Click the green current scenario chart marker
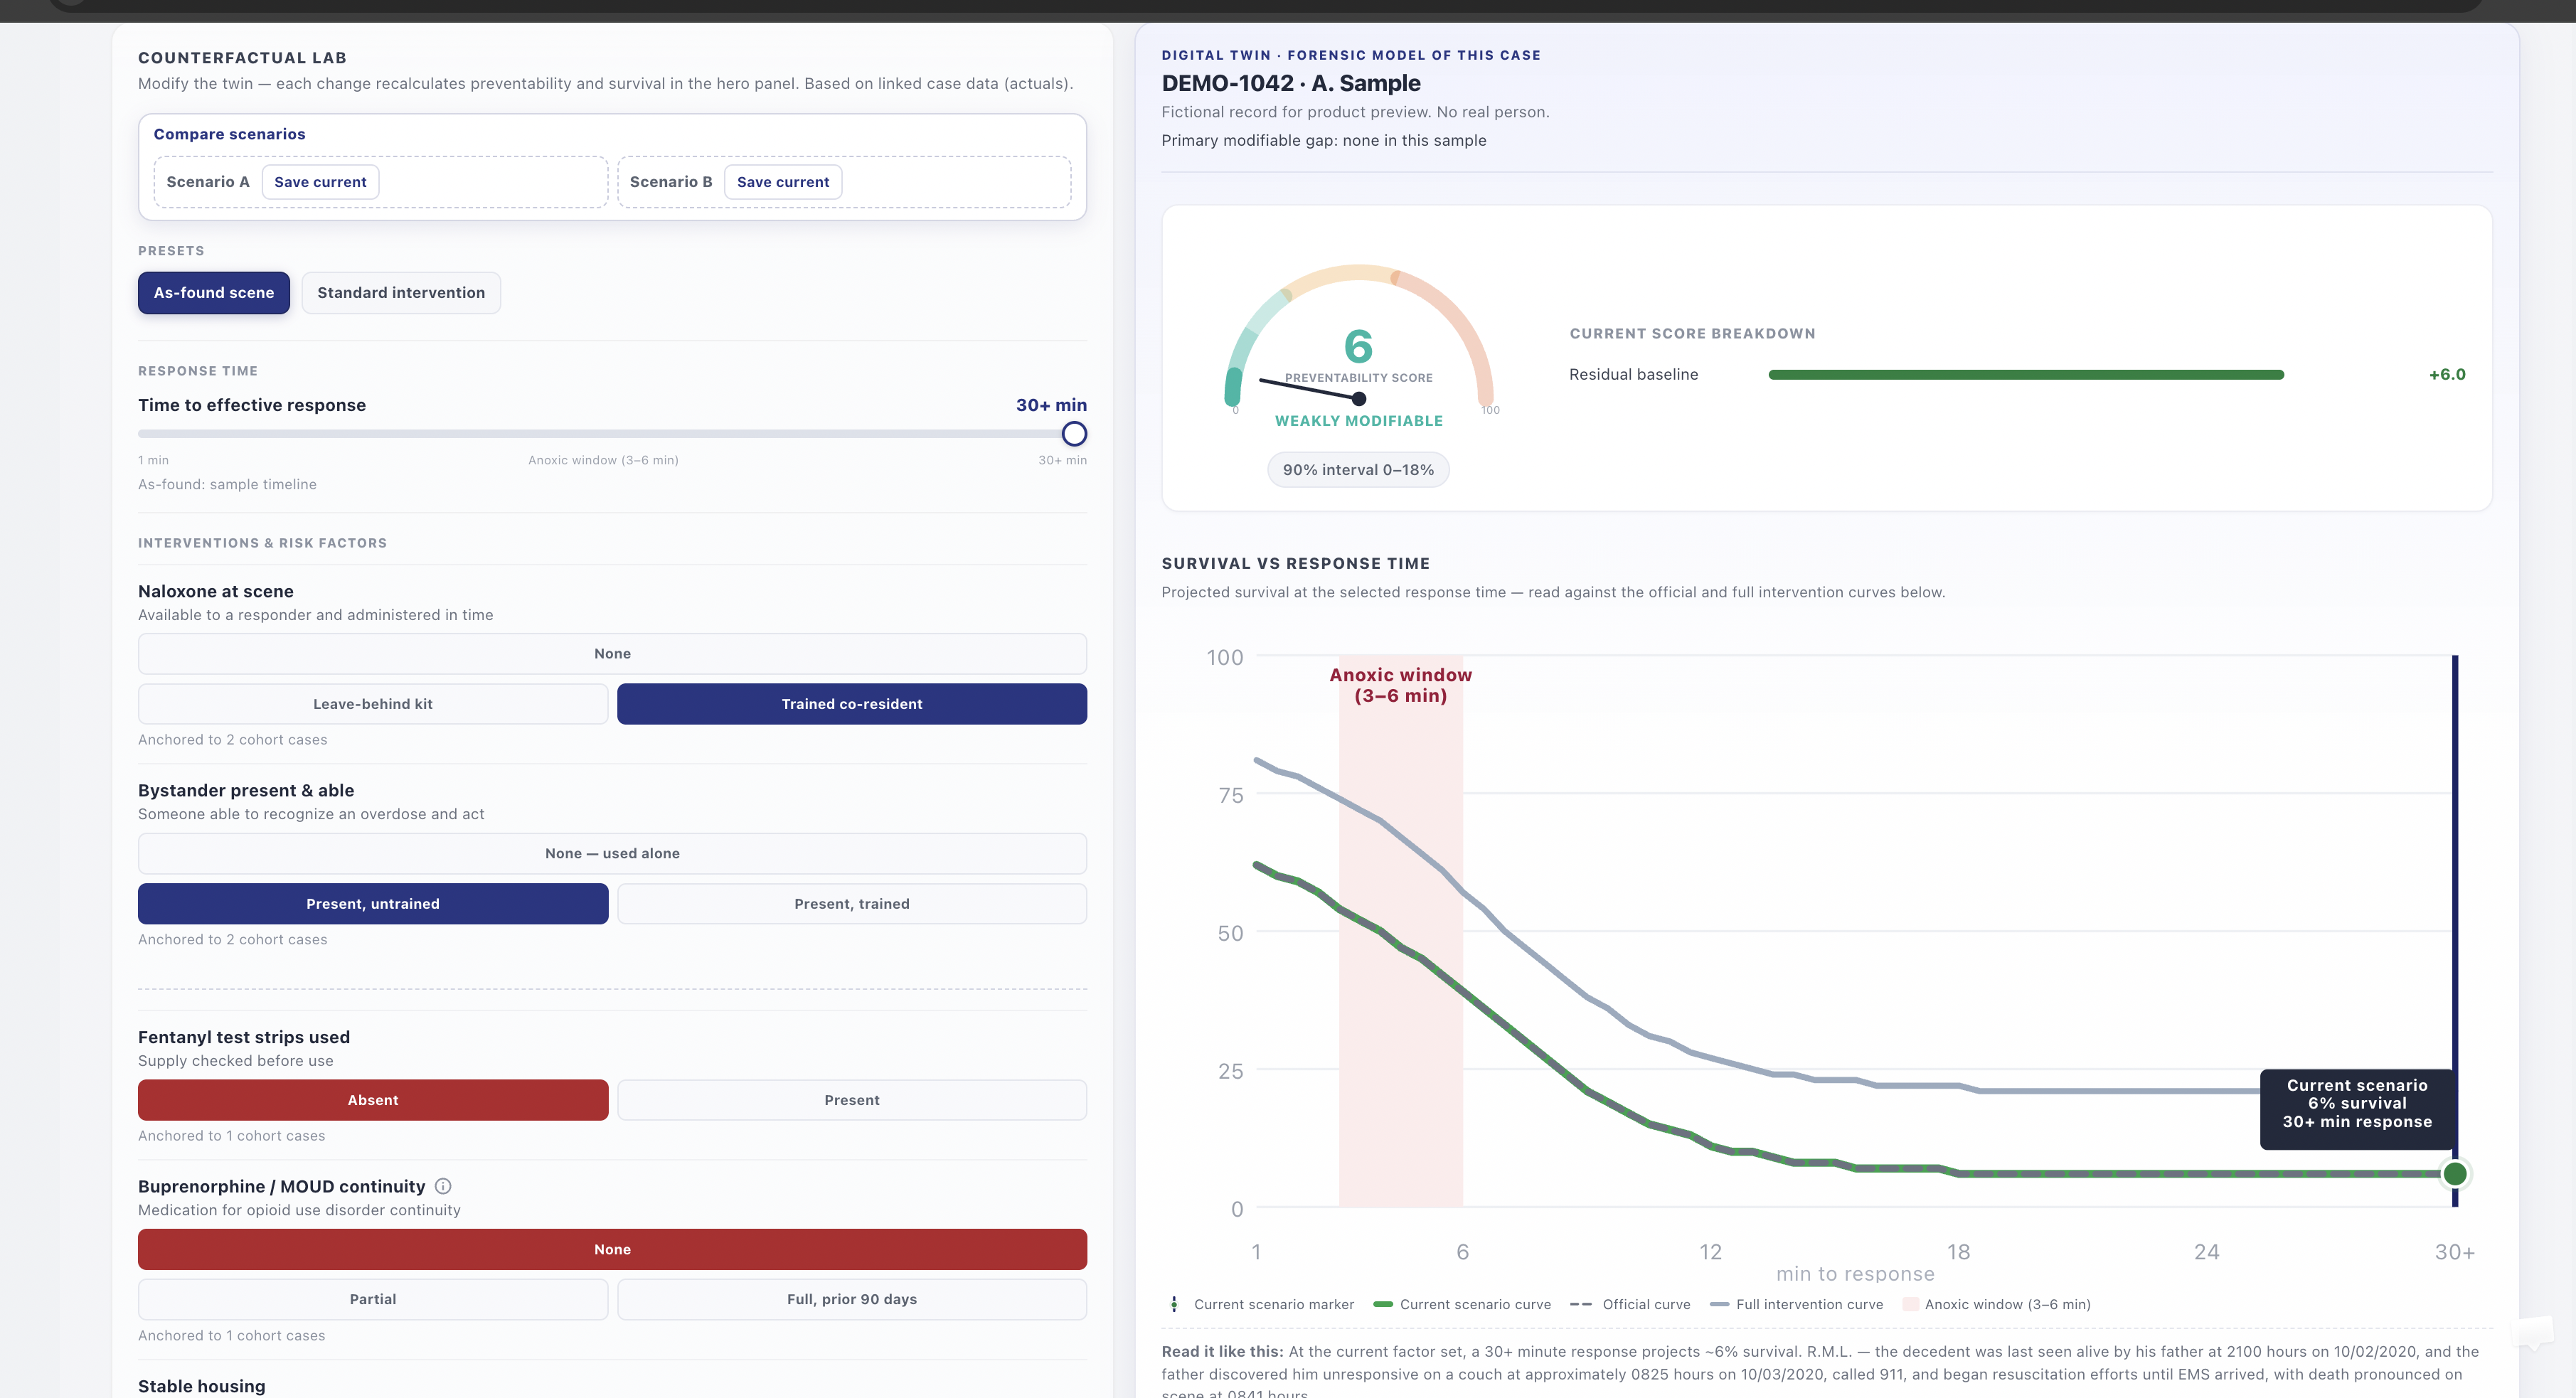Viewport: 2576px width, 1398px height. coord(2454,1174)
